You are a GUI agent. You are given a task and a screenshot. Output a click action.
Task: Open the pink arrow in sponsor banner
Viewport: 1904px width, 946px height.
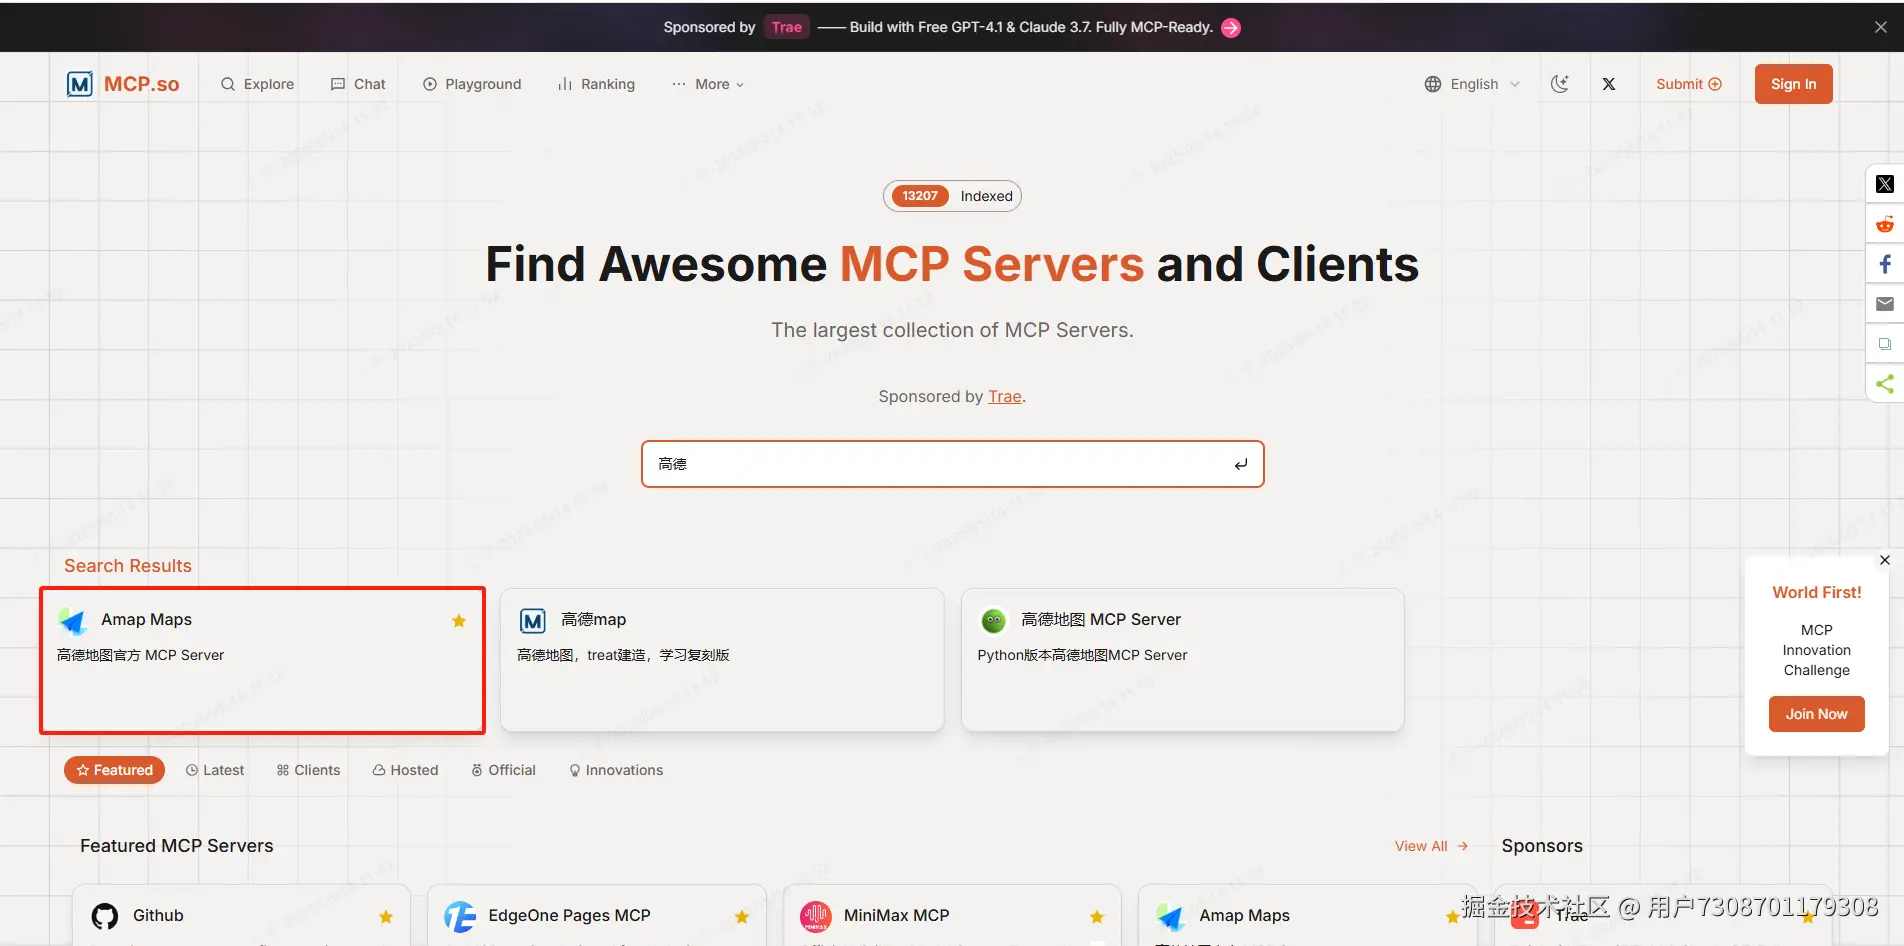1231,28
